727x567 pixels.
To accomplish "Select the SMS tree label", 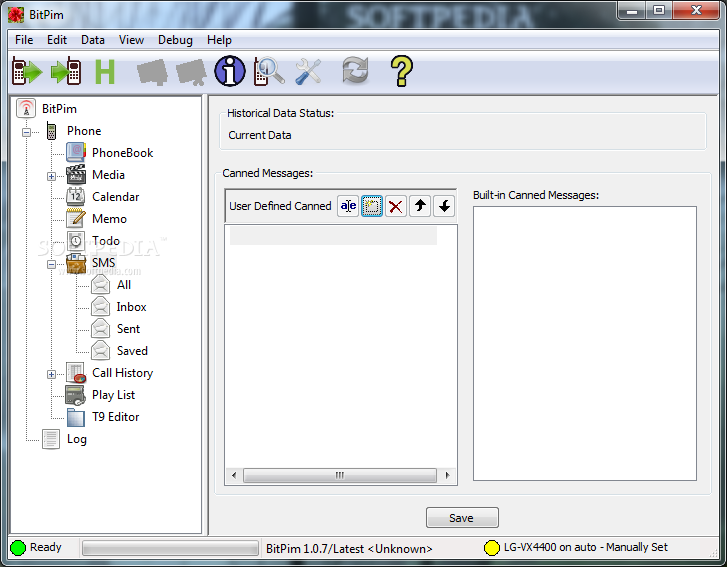I will [x=103, y=262].
